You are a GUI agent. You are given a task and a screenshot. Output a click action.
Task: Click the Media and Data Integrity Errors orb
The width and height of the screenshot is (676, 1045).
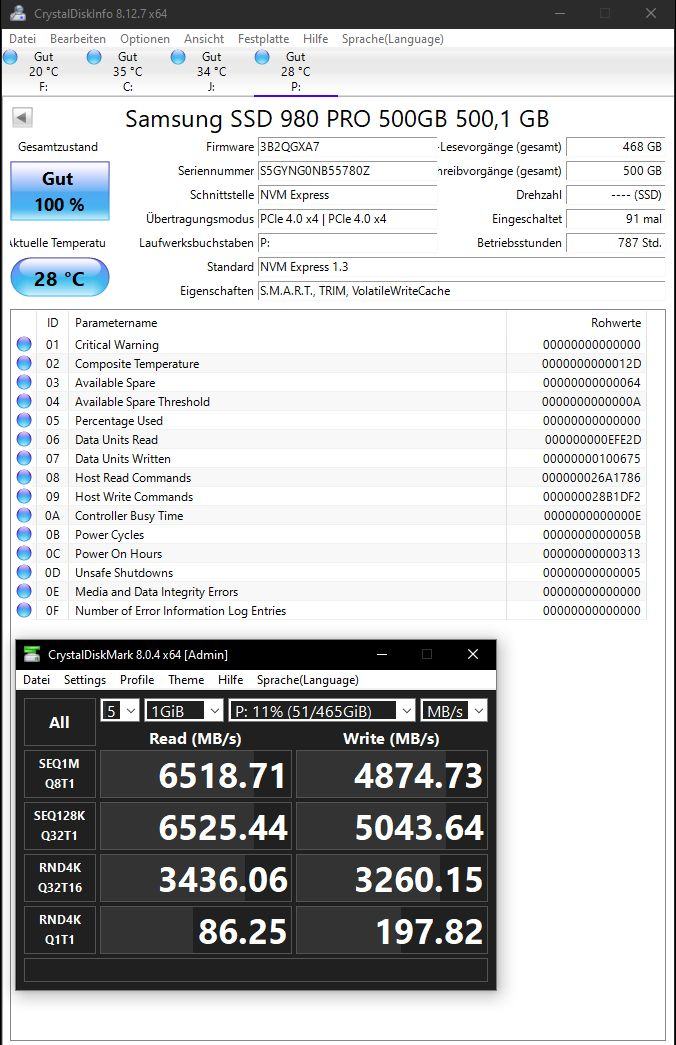(24, 591)
